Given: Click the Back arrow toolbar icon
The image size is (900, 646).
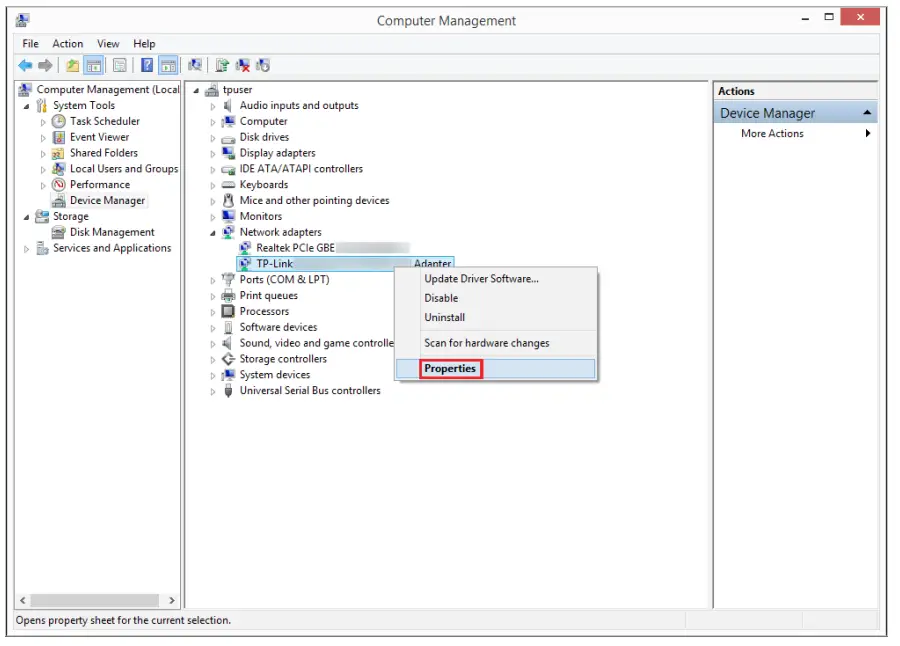Looking at the screenshot, I should 25,65.
